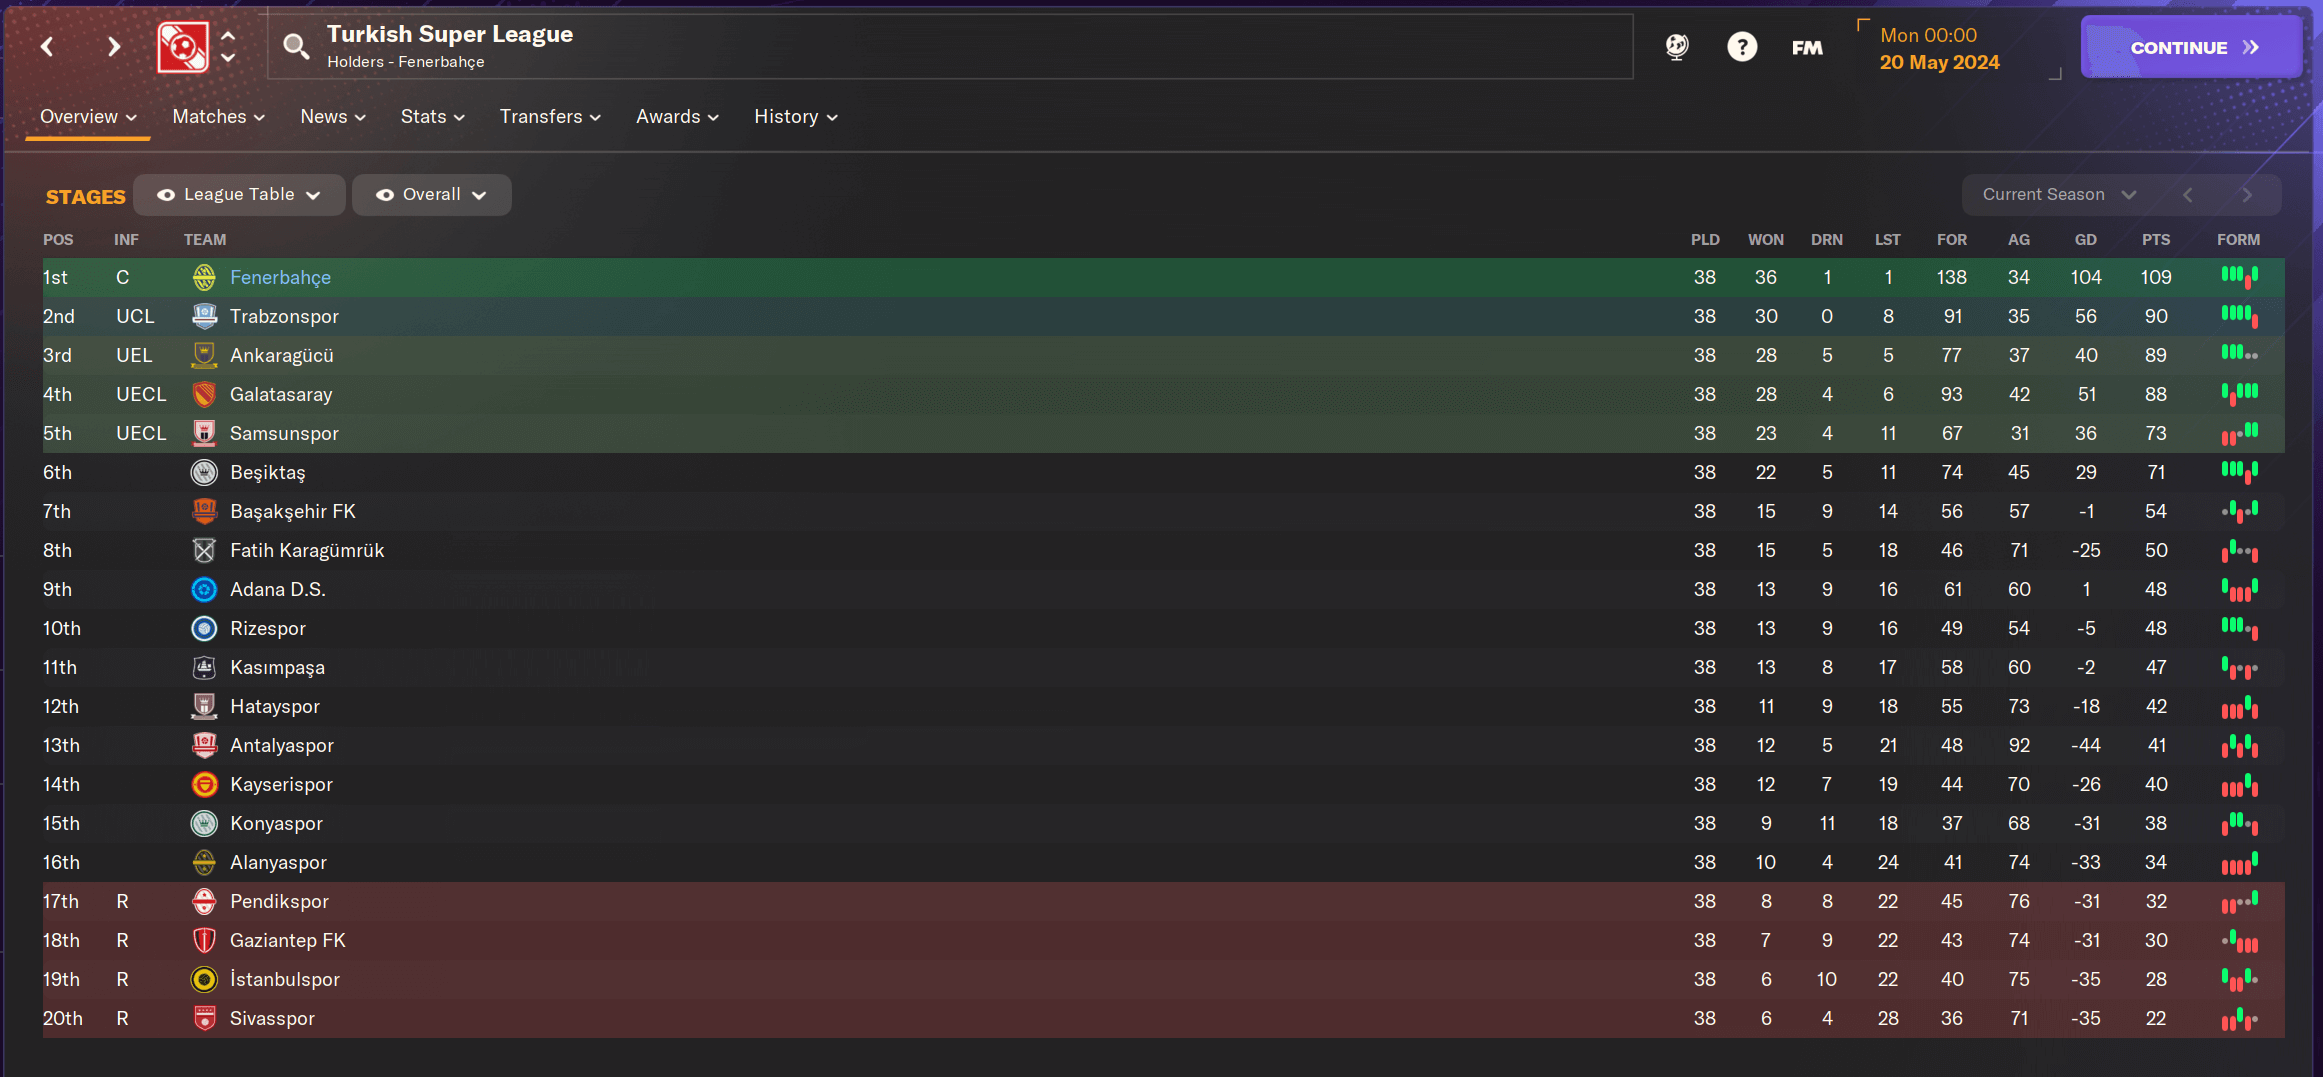
Task: Expand the Current Season dropdown
Action: coord(2058,195)
